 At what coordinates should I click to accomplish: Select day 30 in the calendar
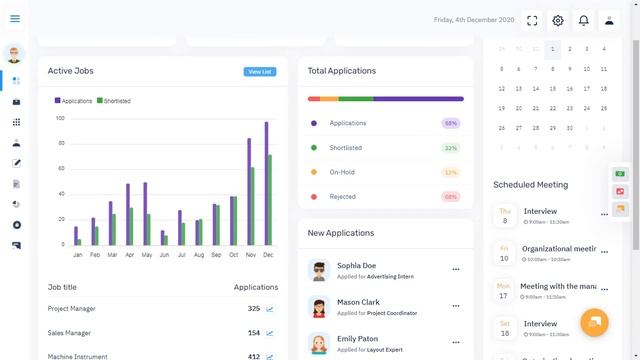(x=569, y=128)
